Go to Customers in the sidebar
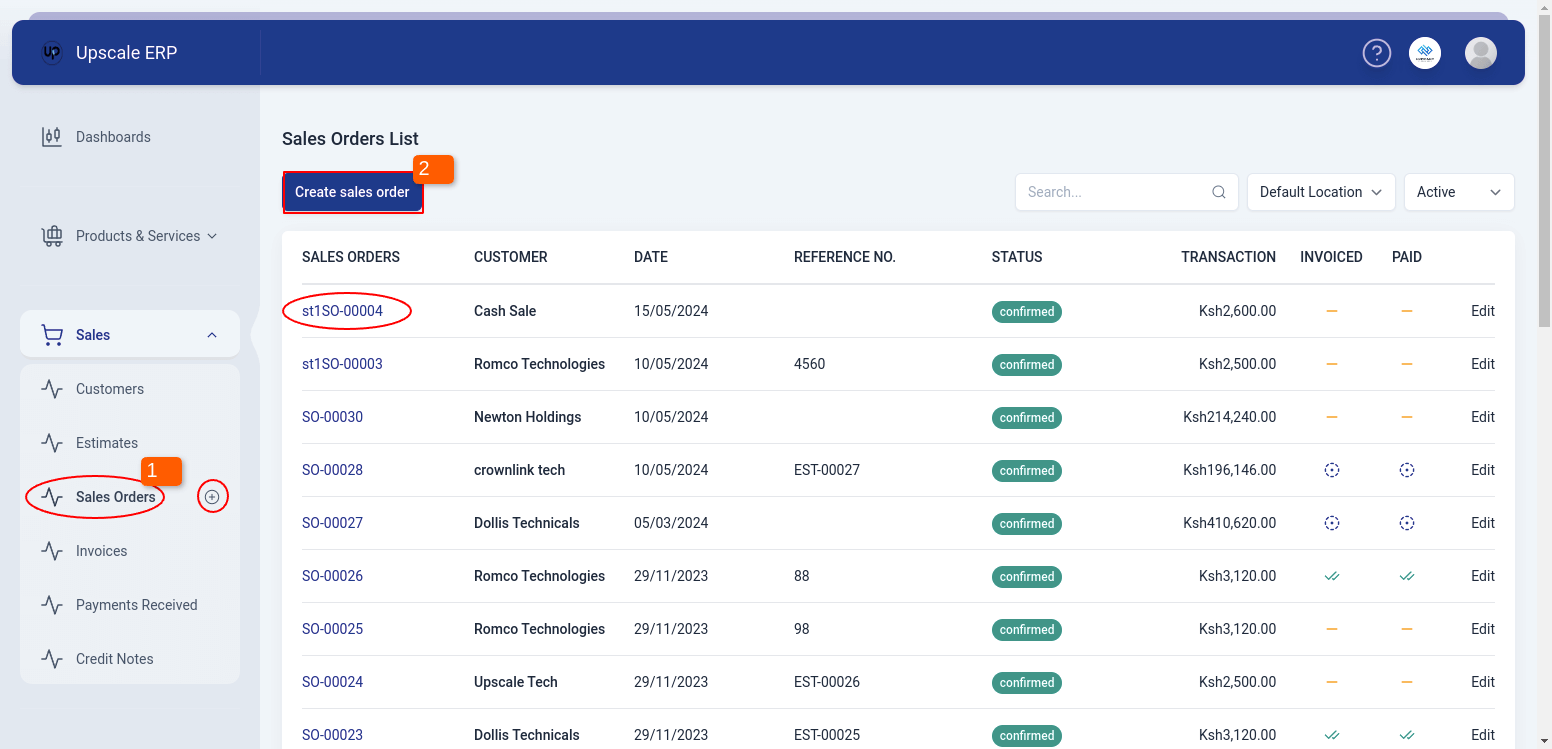The image size is (1552, 749). point(110,389)
